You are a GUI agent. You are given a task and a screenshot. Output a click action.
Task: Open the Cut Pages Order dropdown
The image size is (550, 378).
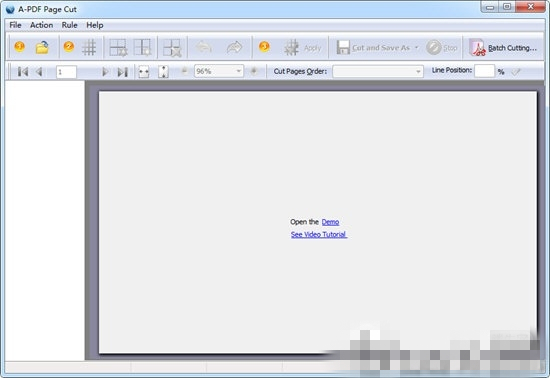418,72
